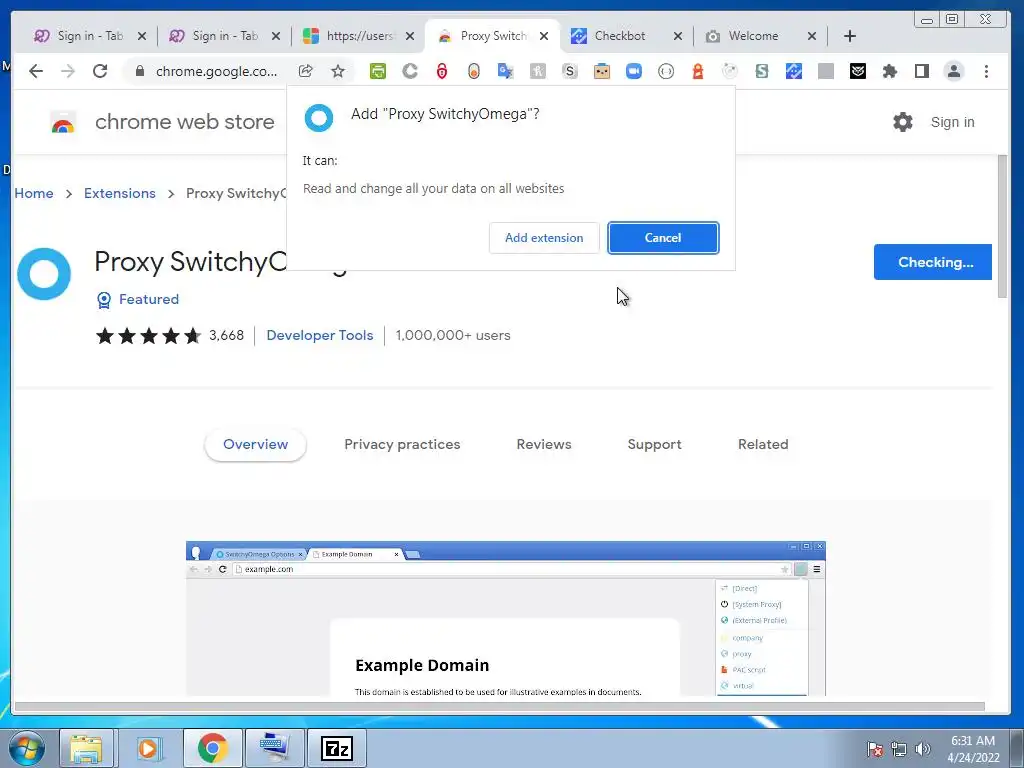Screen dimensions: 1024x768
Task: Click the extension screenshot preview image
Action: [x=505, y=618]
